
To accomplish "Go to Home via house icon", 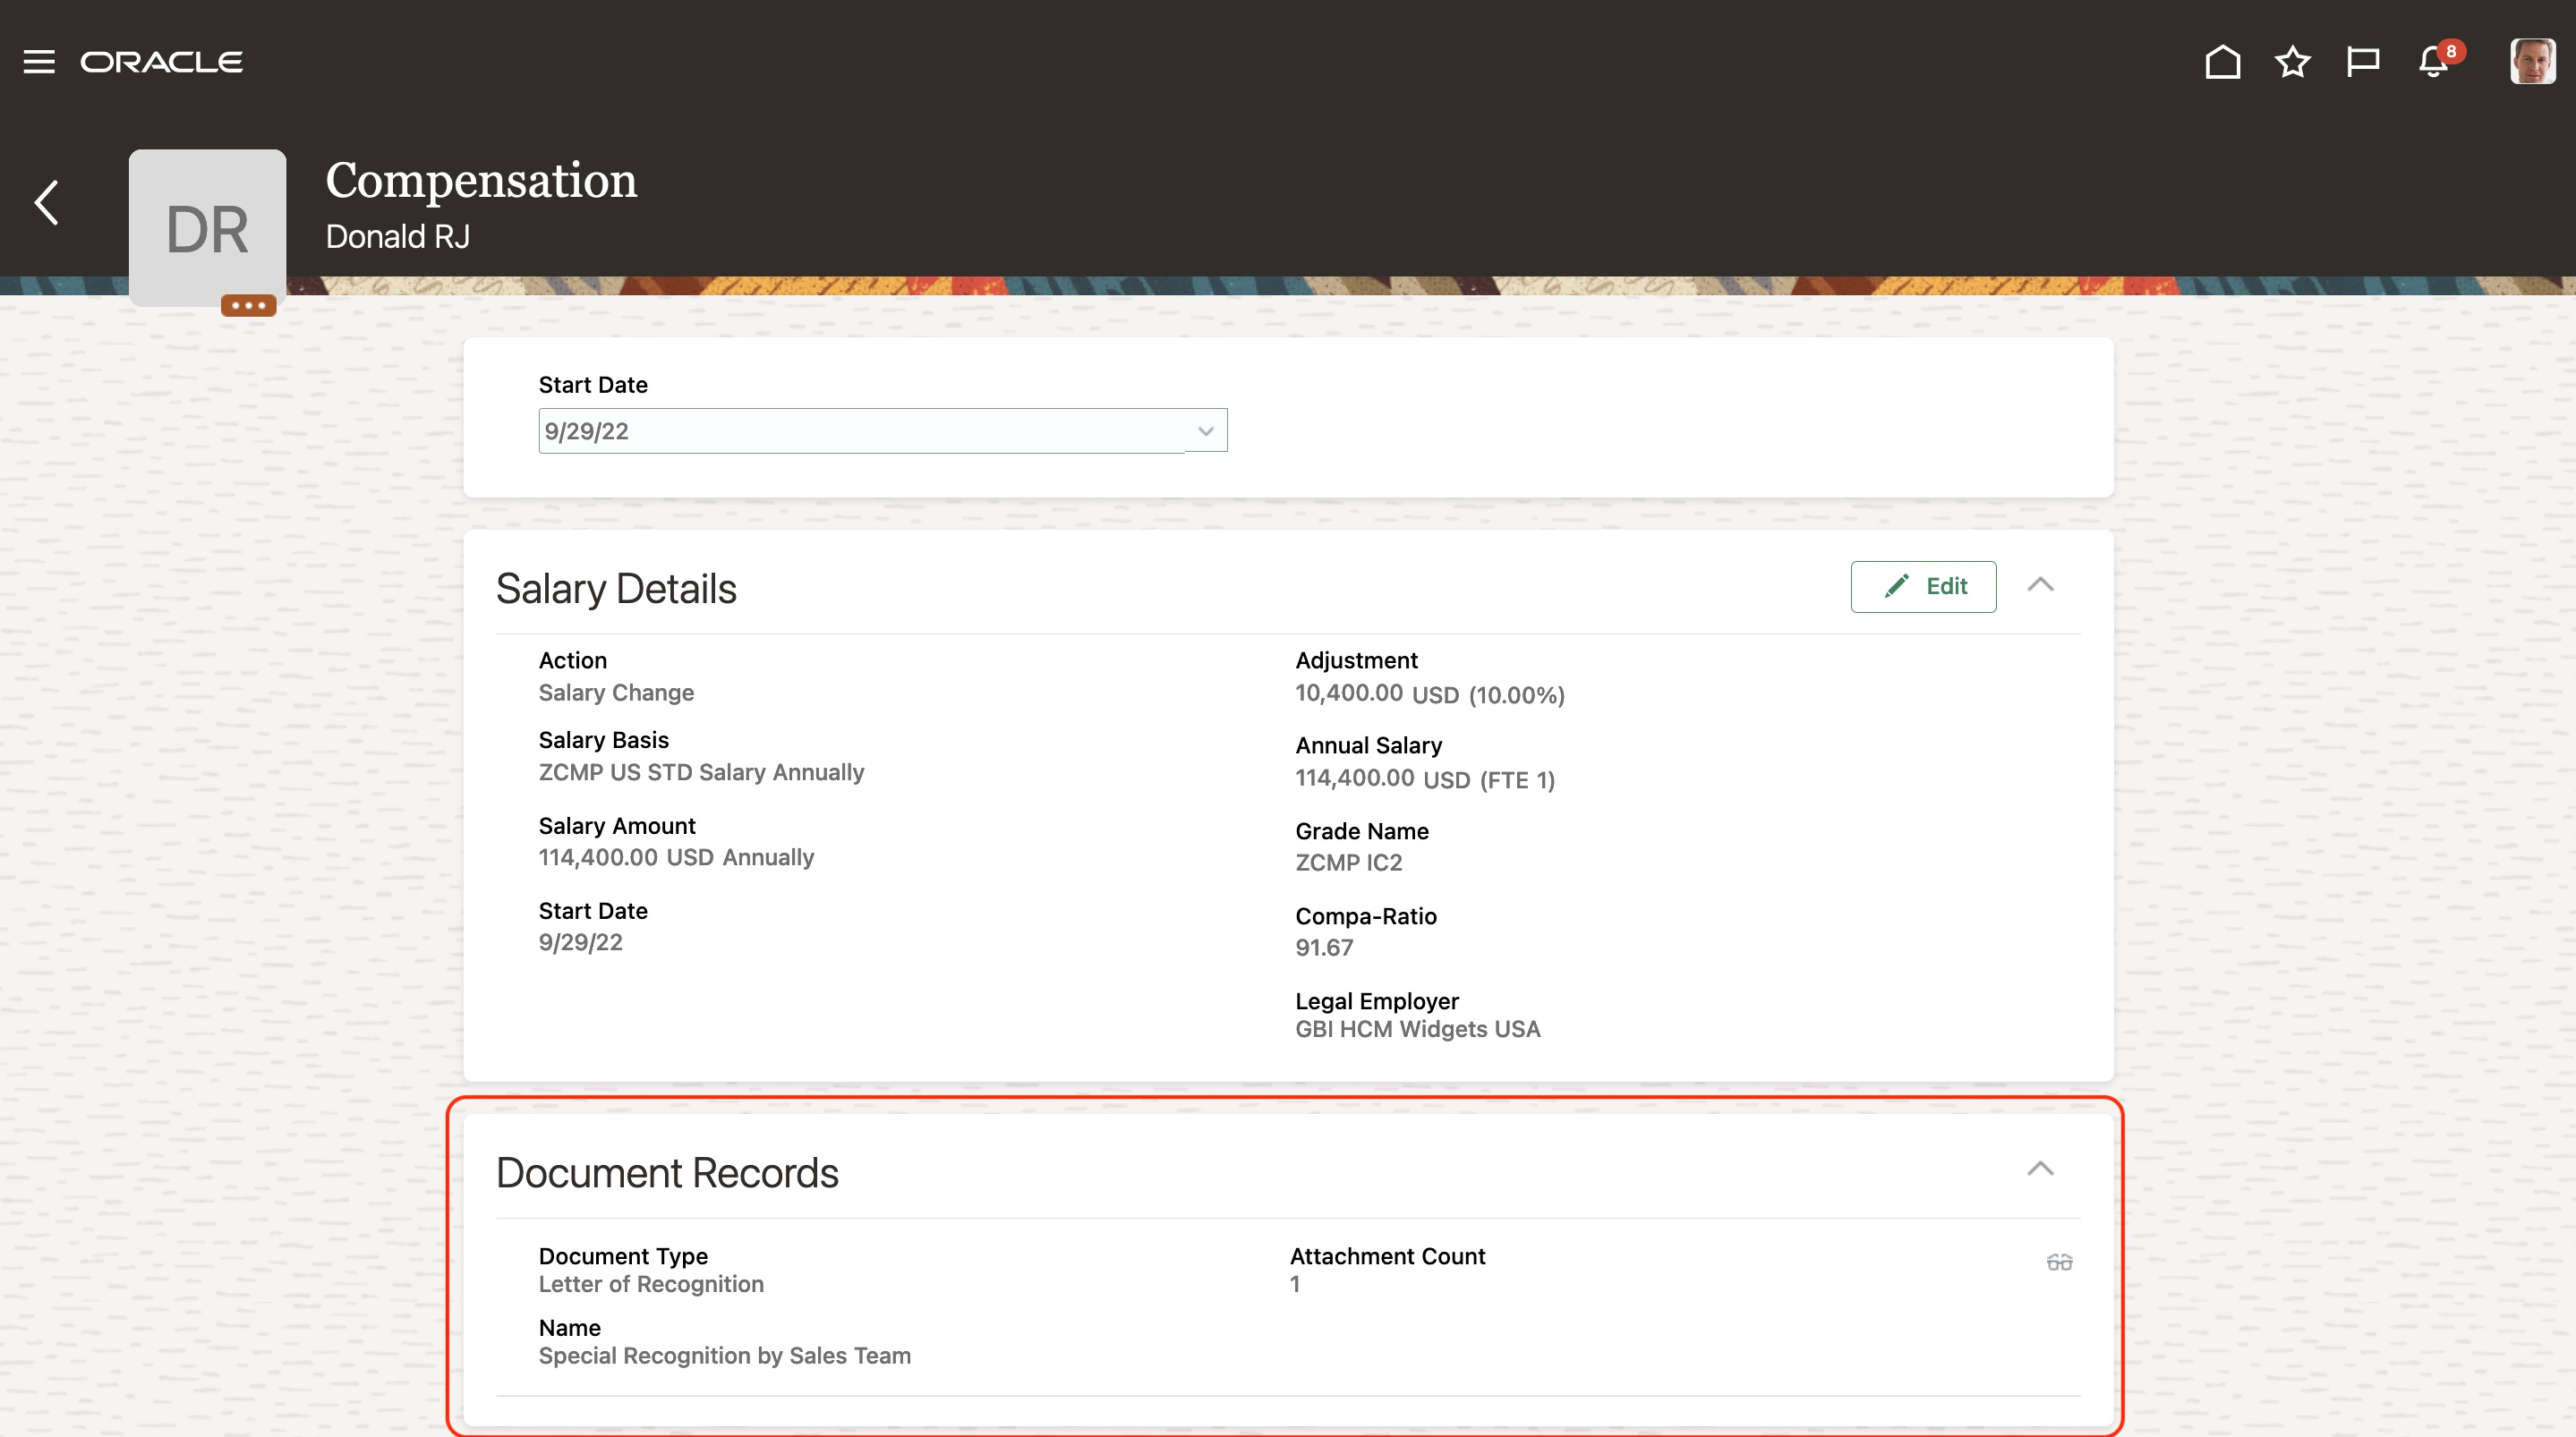I will point(2222,62).
